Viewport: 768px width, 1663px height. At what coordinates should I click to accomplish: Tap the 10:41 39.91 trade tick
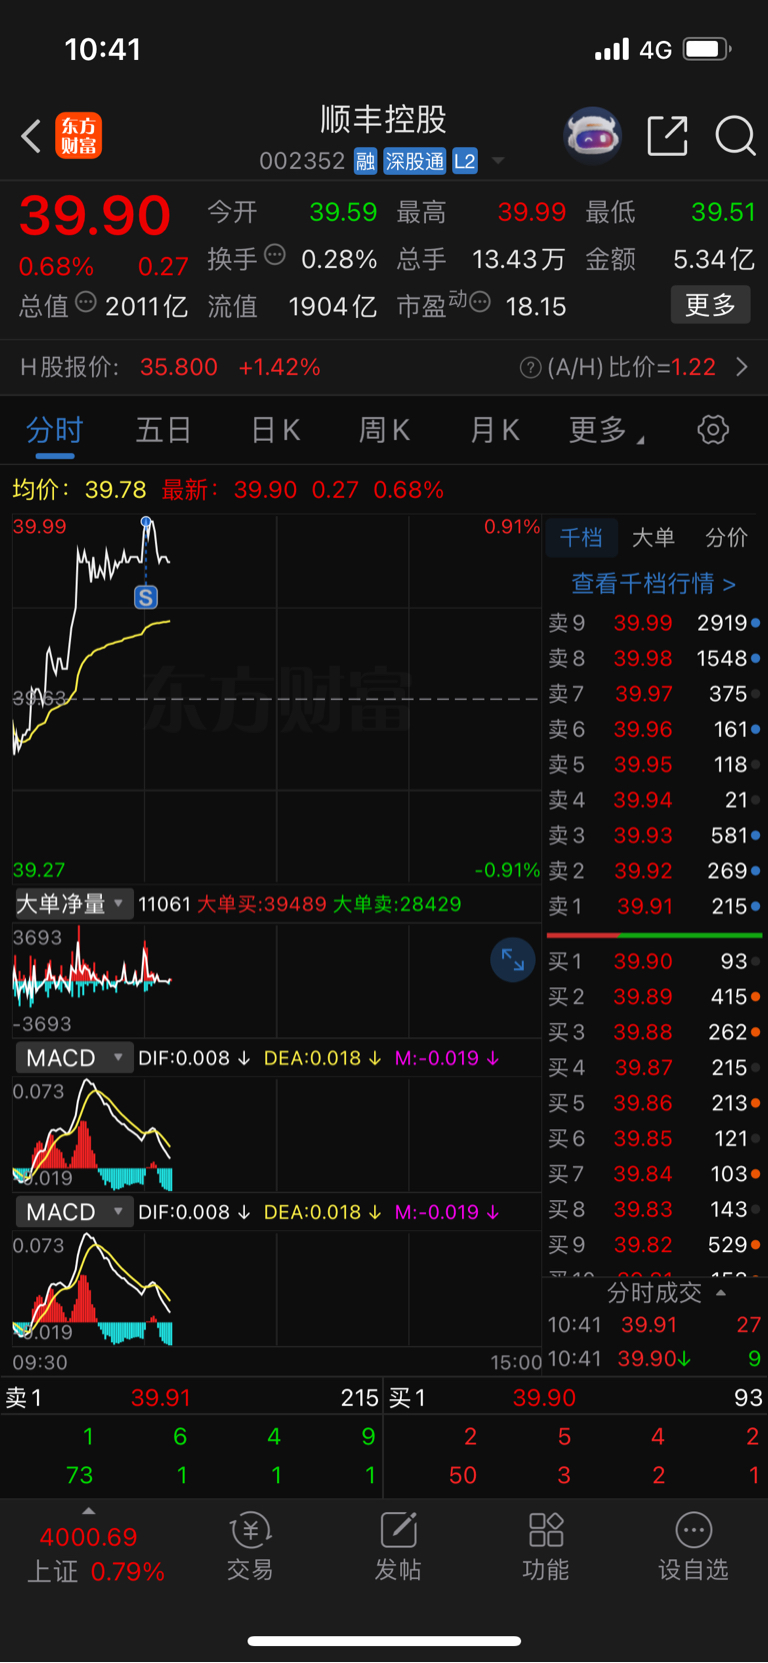click(x=654, y=1325)
